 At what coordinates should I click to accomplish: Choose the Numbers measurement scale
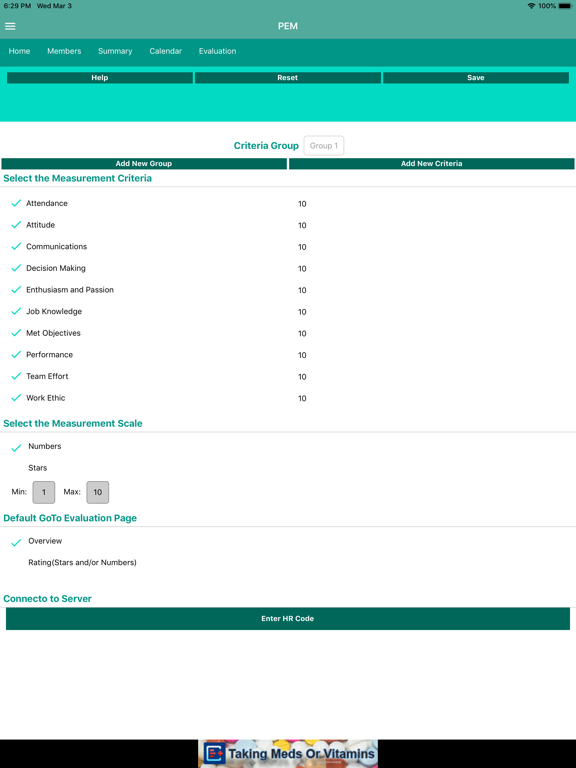(x=45, y=446)
